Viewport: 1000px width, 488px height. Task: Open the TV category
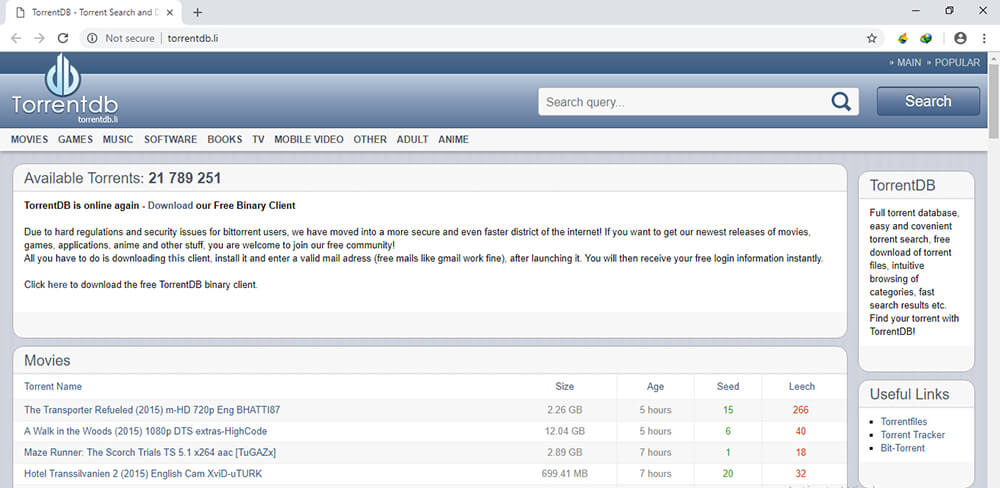(x=258, y=139)
